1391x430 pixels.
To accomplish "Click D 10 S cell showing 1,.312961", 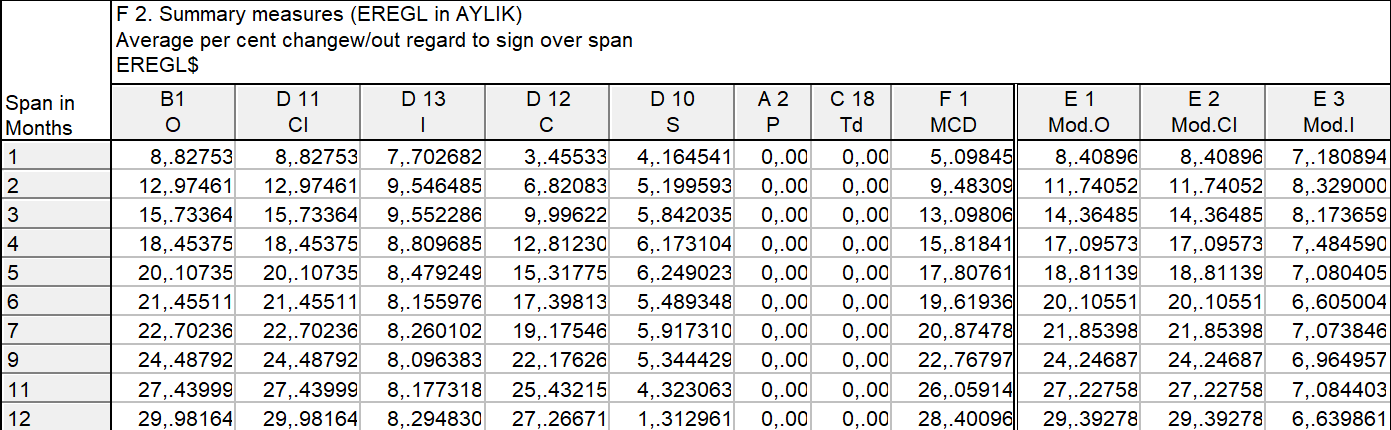I will [672, 418].
